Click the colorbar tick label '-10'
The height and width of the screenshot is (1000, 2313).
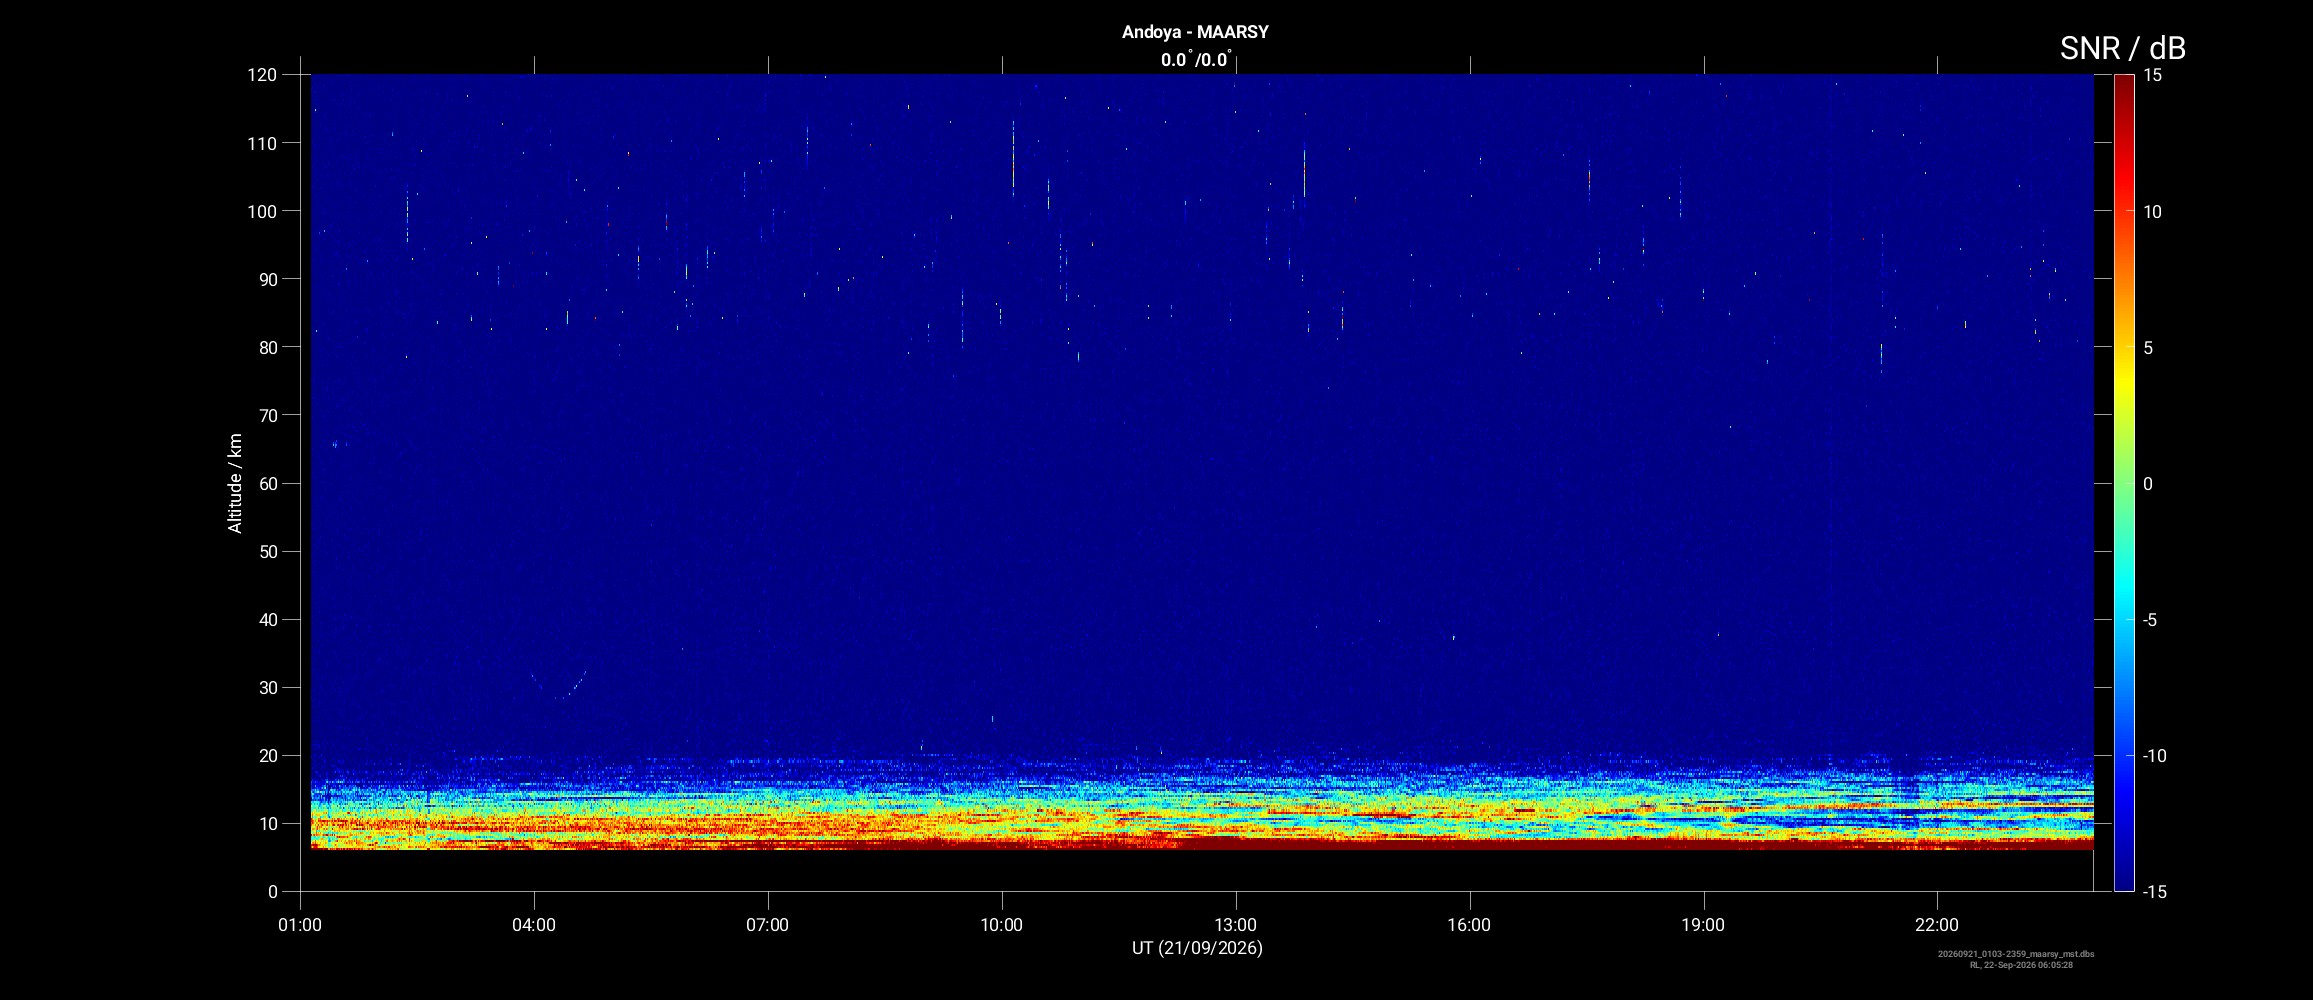tap(2155, 756)
